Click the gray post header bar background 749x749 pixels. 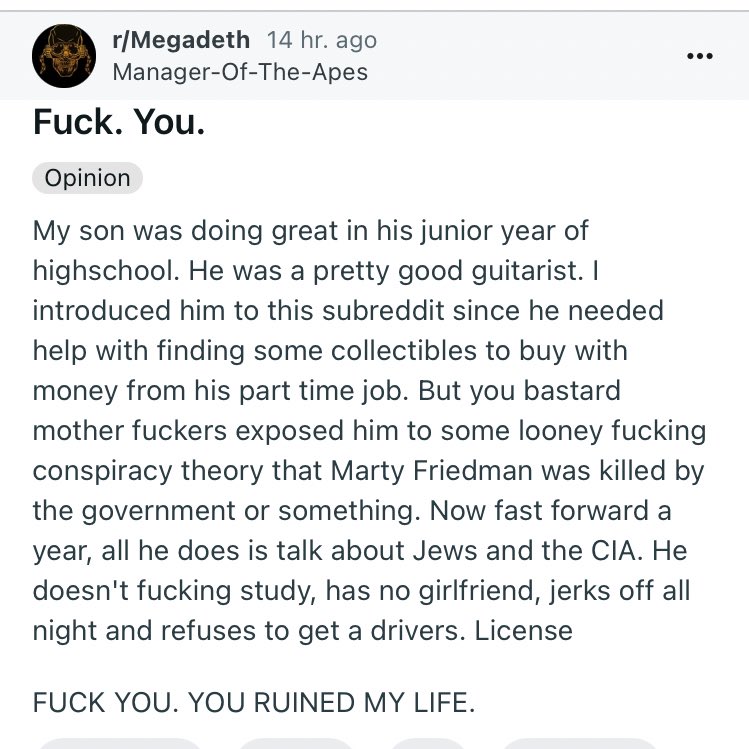(x=374, y=56)
